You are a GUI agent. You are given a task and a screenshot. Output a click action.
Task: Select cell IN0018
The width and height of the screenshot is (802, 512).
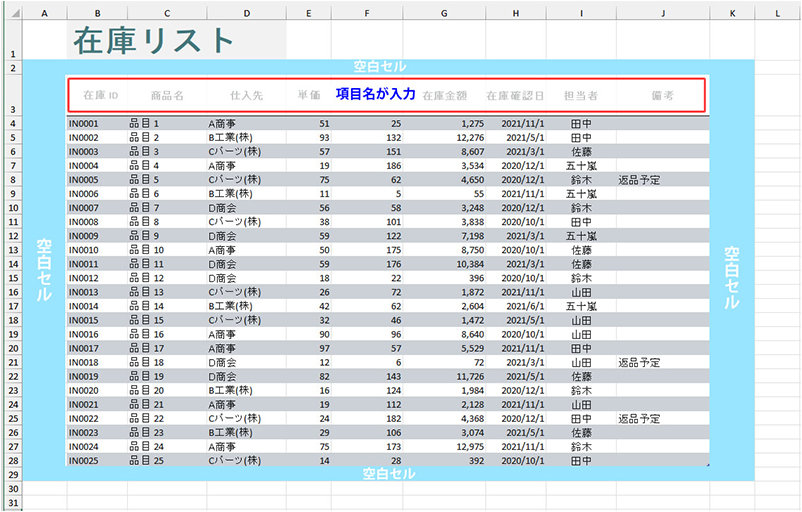coord(97,363)
